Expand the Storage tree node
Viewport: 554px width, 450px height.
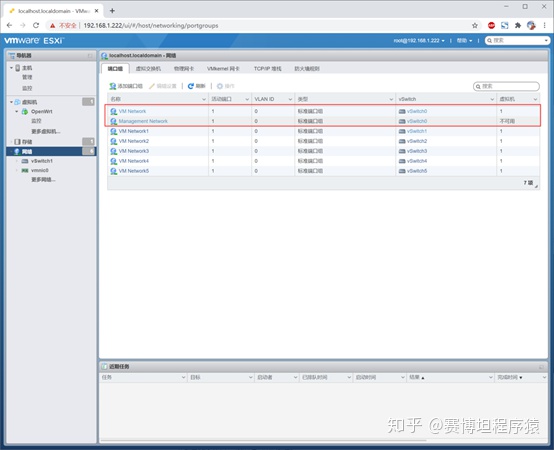[x=11, y=142]
